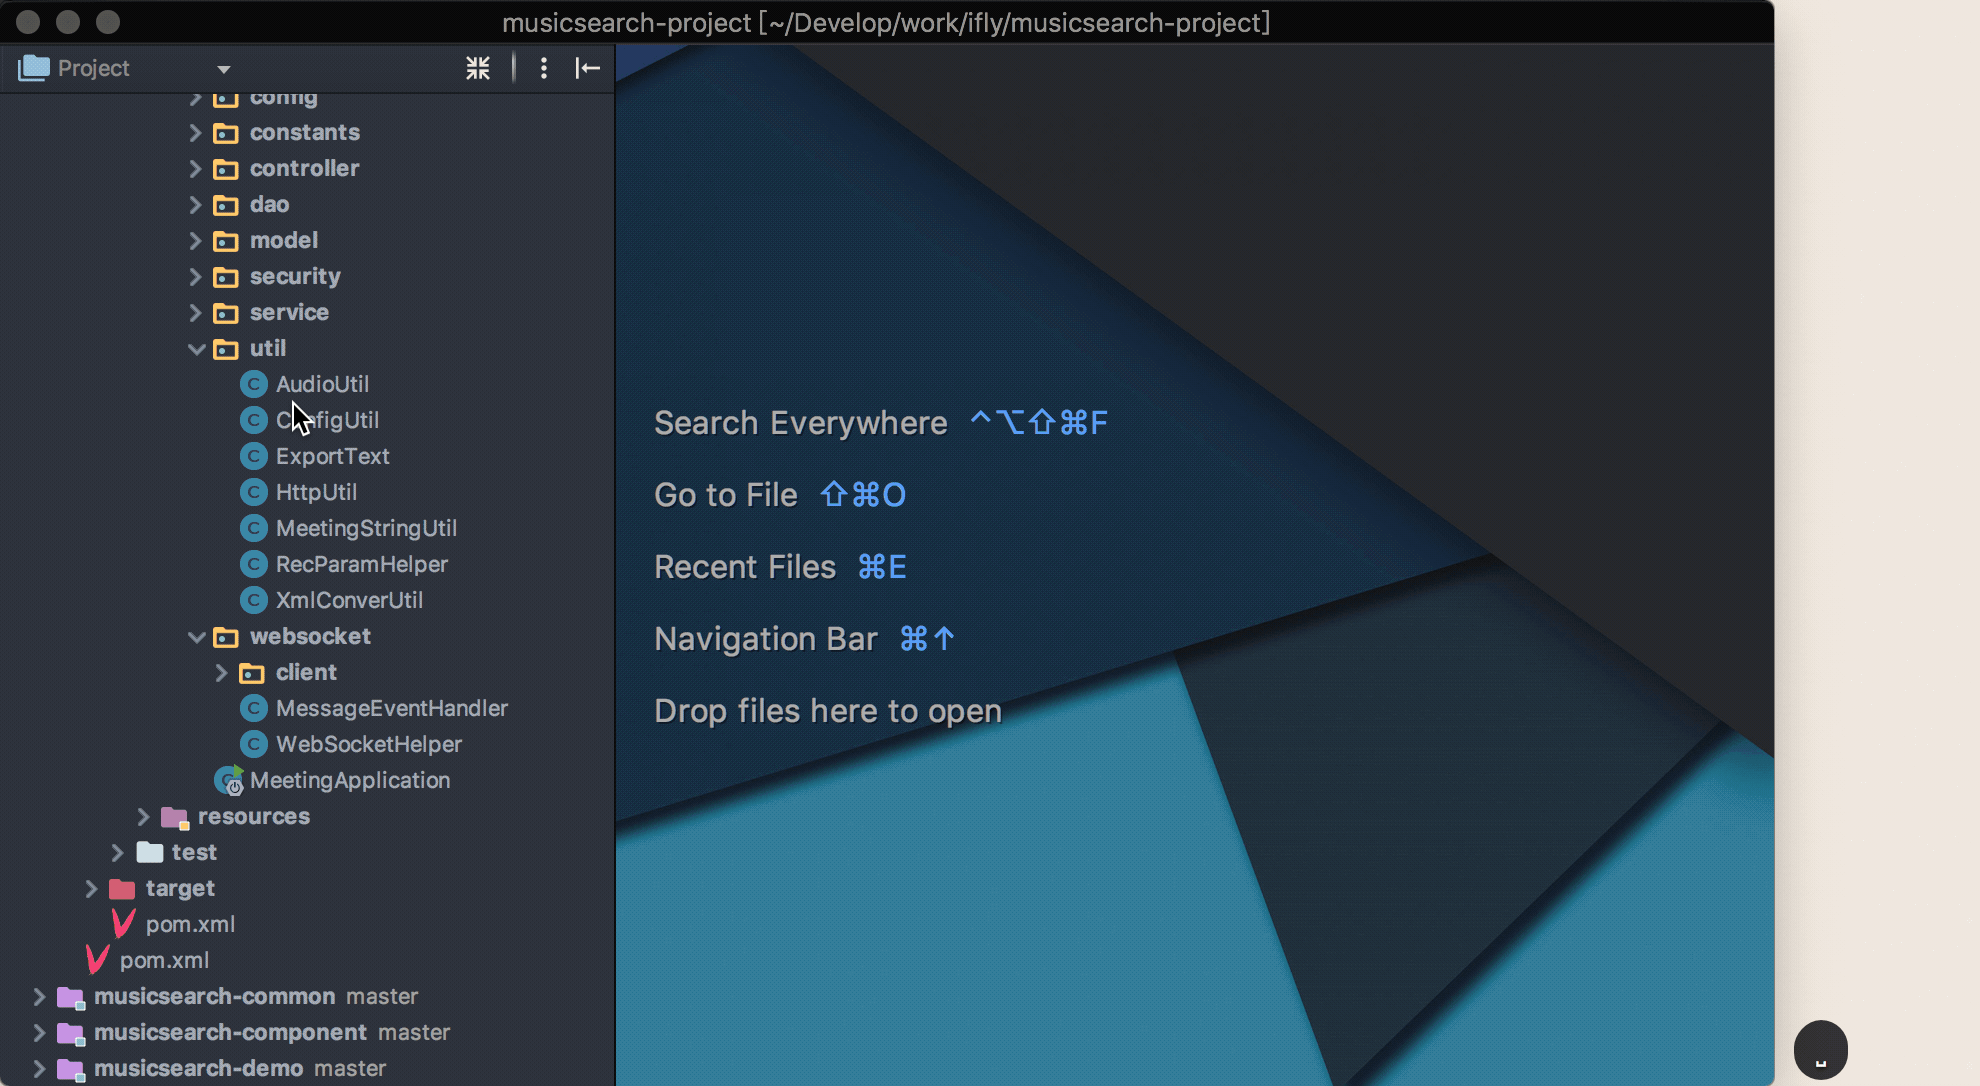This screenshot has height=1086, width=1980.
Task: Click the pink target folder icon
Action: pos(122,888)
